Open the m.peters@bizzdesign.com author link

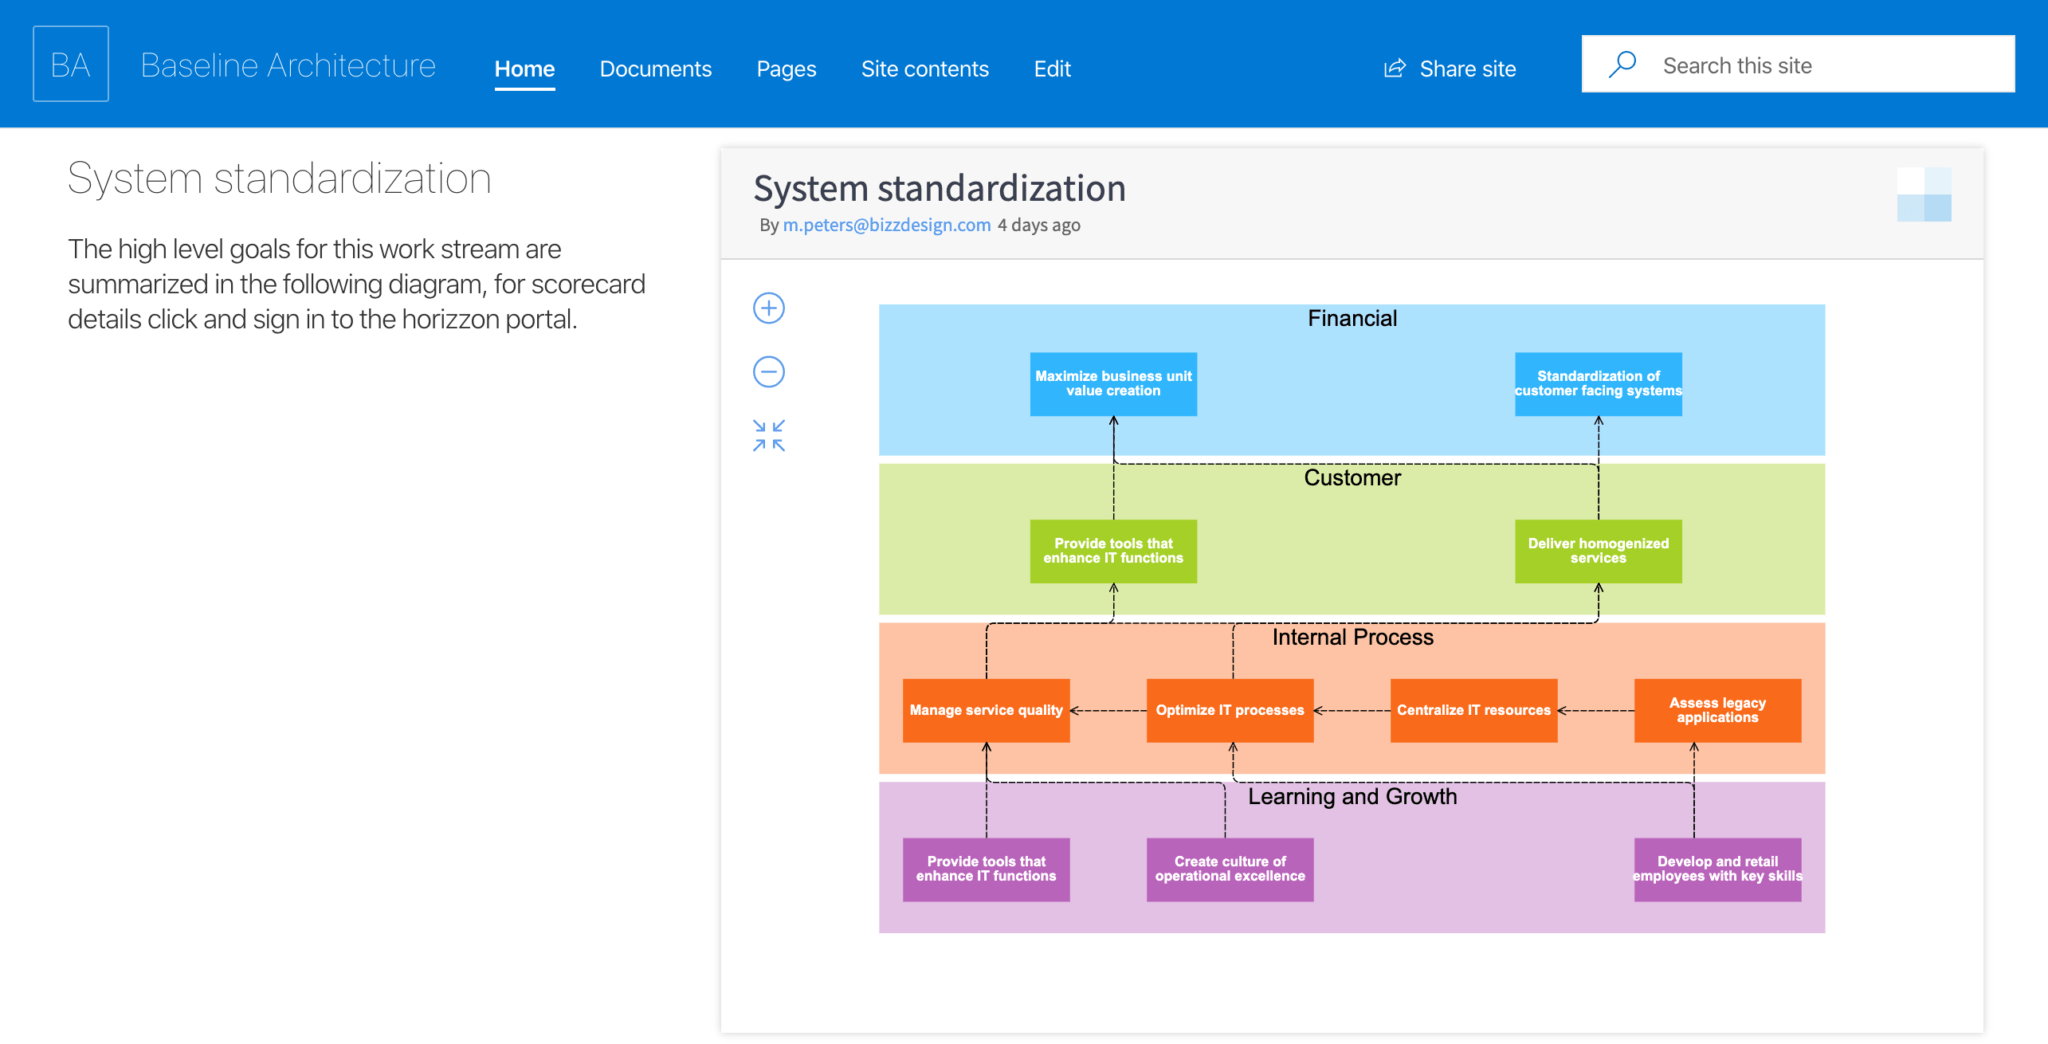(887, 225)
